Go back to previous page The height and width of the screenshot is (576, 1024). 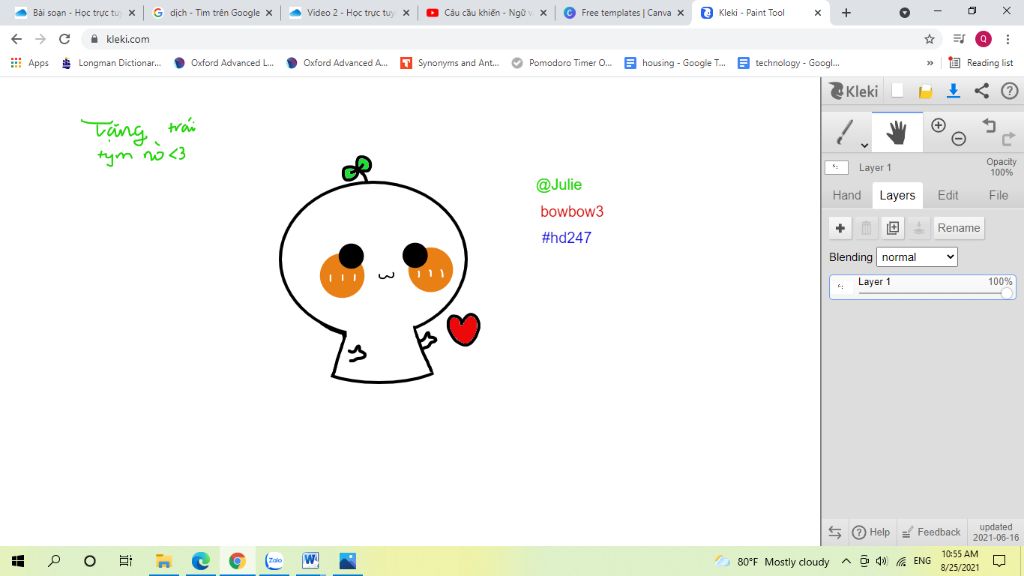pos(17,39)
